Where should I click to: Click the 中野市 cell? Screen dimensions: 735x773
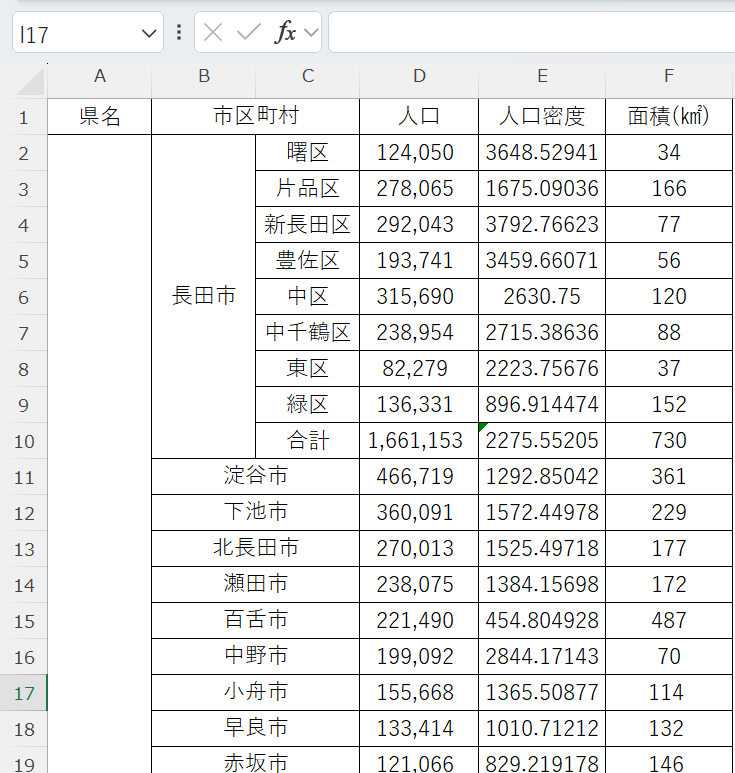255,656
